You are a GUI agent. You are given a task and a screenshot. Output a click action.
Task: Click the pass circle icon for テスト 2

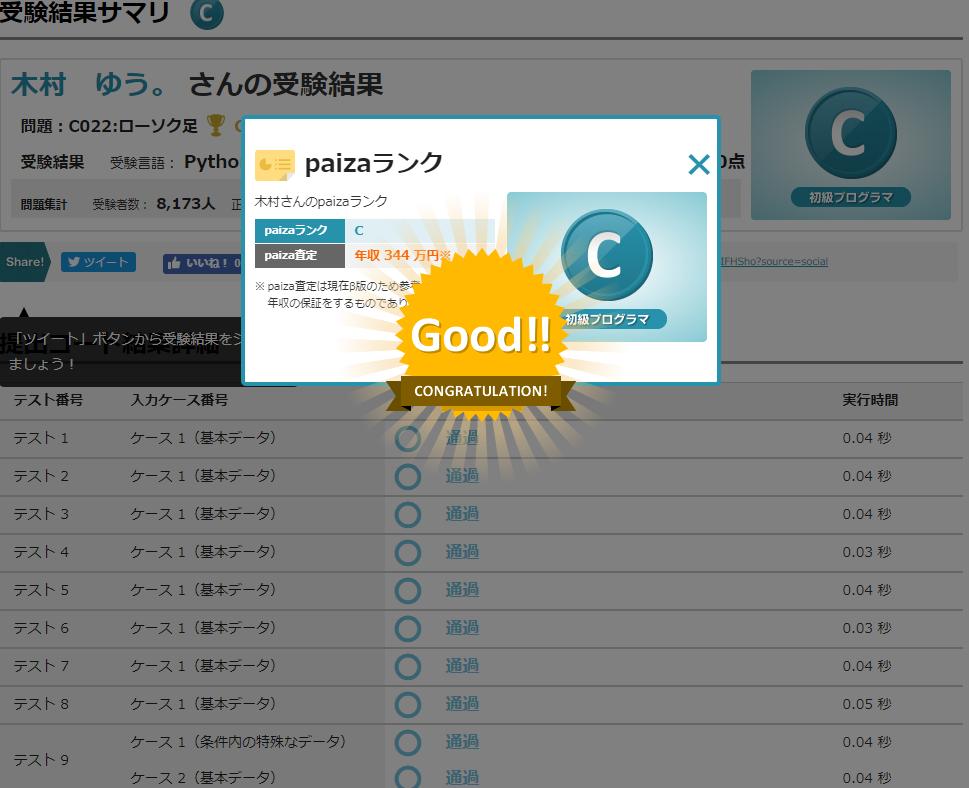(408, 477)
